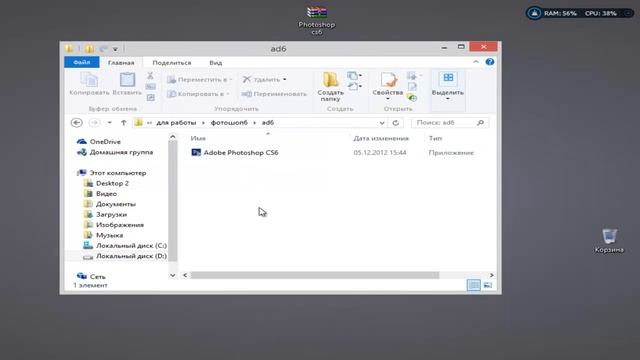
Task: Click the back navigation arrow
Action: pos(76,122)
